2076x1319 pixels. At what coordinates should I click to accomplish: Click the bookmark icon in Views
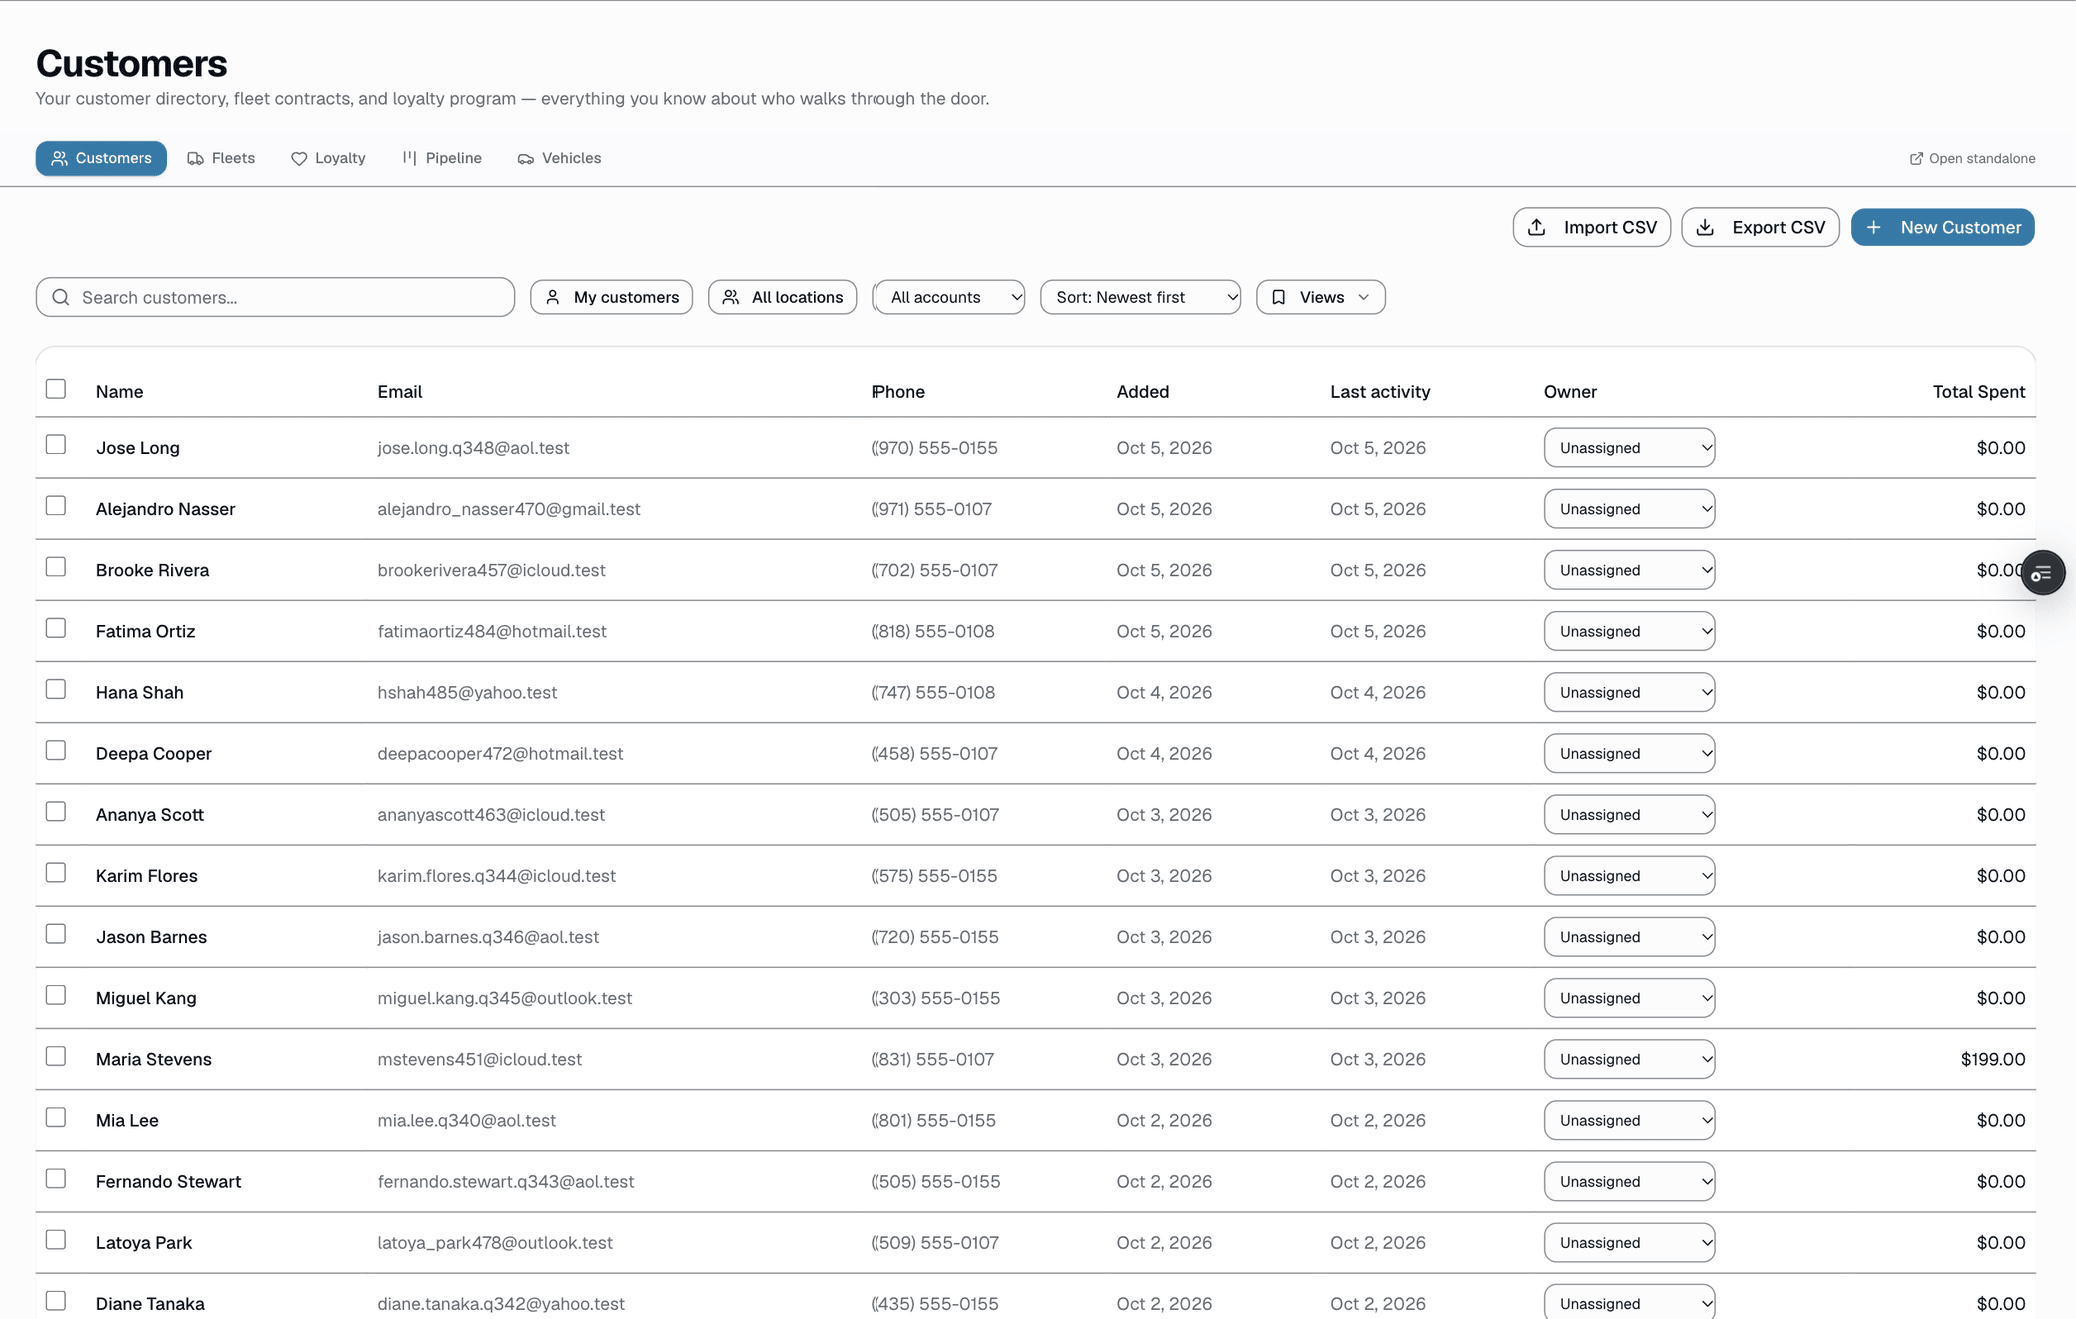[1279, 297]
